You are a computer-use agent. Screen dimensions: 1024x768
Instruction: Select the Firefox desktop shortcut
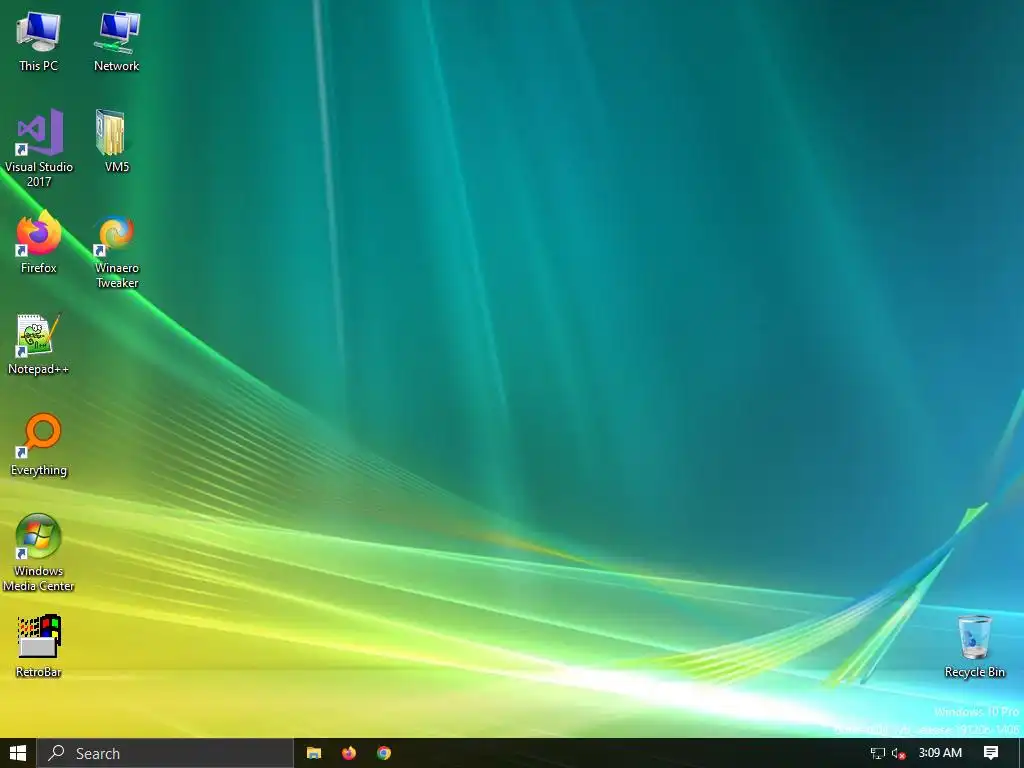39,242
